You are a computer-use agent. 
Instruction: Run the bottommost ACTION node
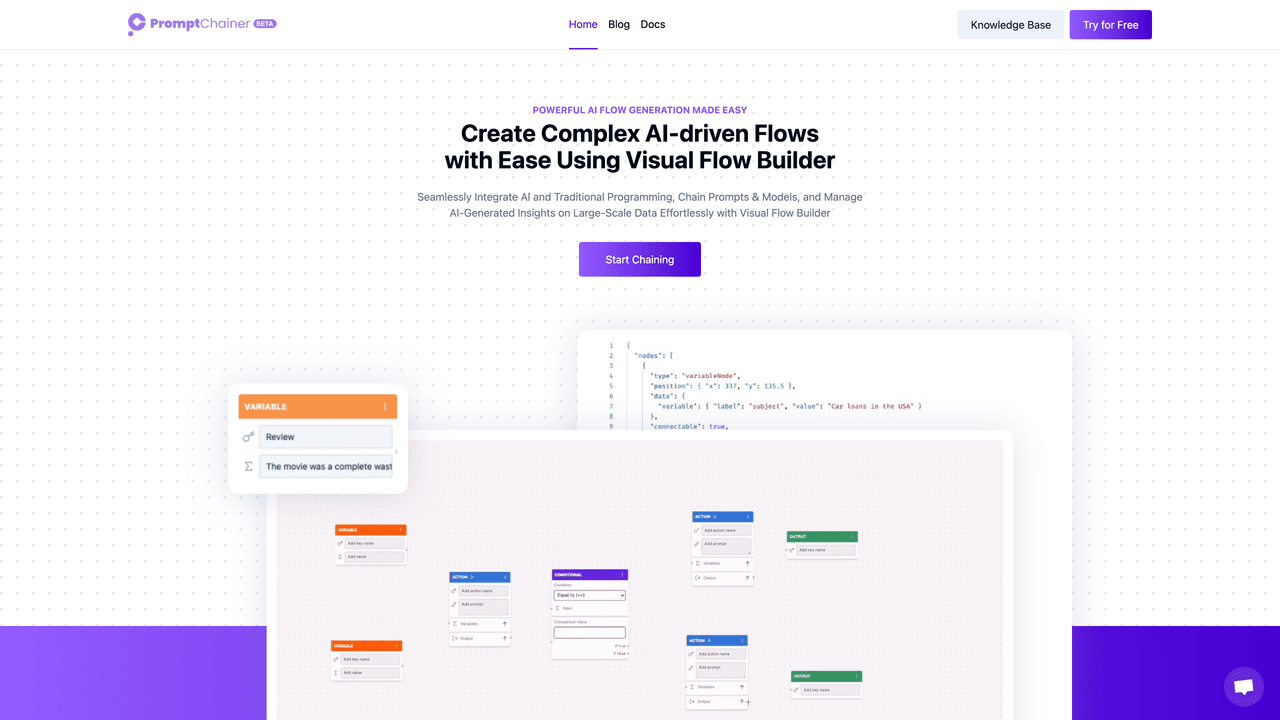[x=709, y=640]
